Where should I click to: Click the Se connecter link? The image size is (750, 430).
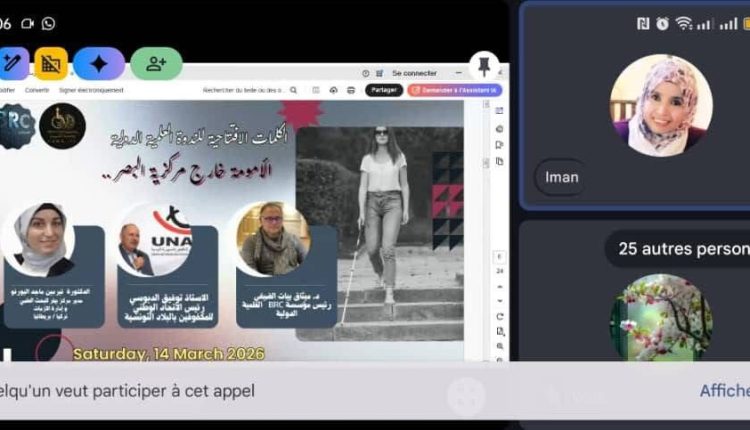coord(414,73)
